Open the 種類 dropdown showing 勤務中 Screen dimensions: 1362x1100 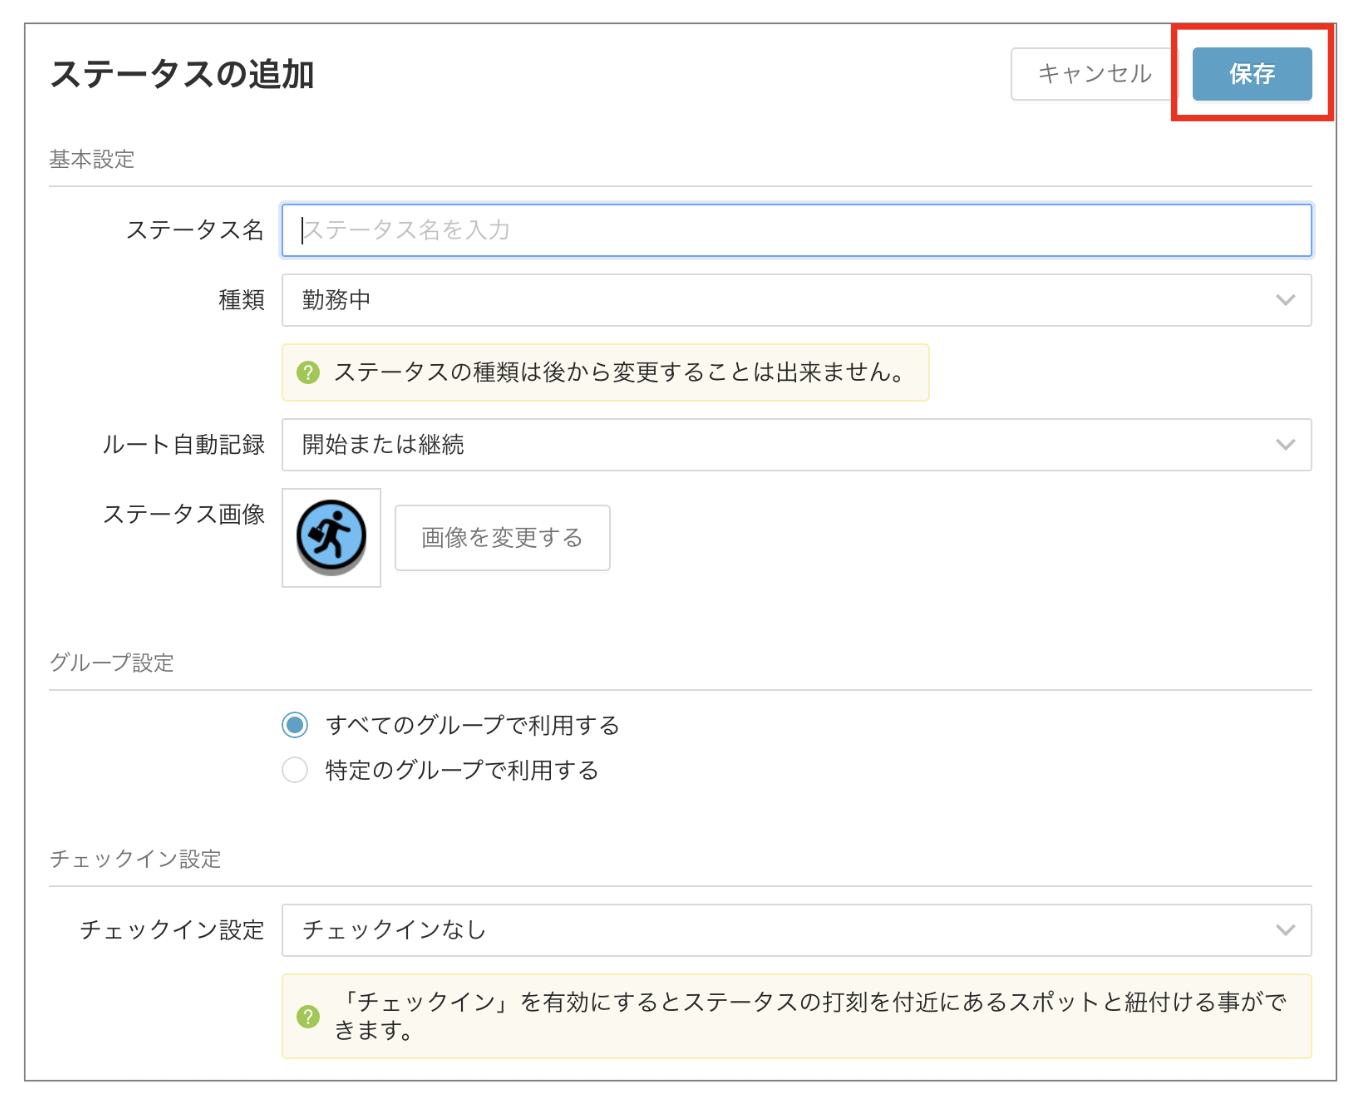(x=796, y=300)
